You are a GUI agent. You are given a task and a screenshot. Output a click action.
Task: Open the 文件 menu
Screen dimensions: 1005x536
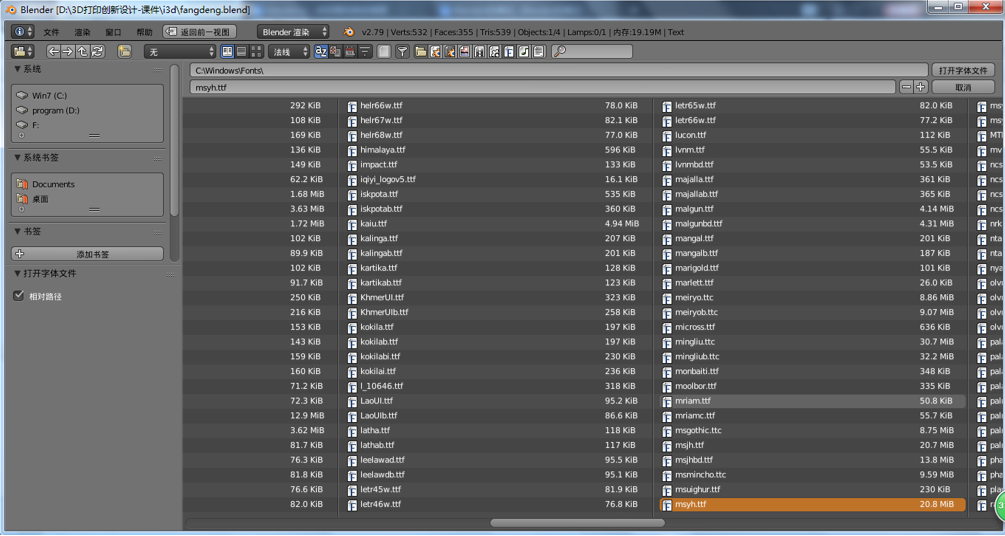pyautogui.click(x=51, y=32)
